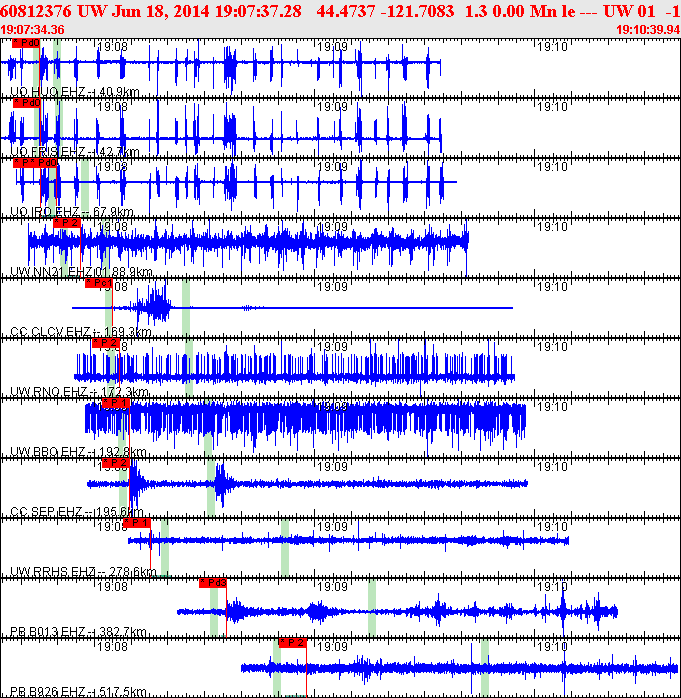Screen dimensions: 681x698
Task: Click the 19:09 time label on HUO trace
Action: pos(332,47)
